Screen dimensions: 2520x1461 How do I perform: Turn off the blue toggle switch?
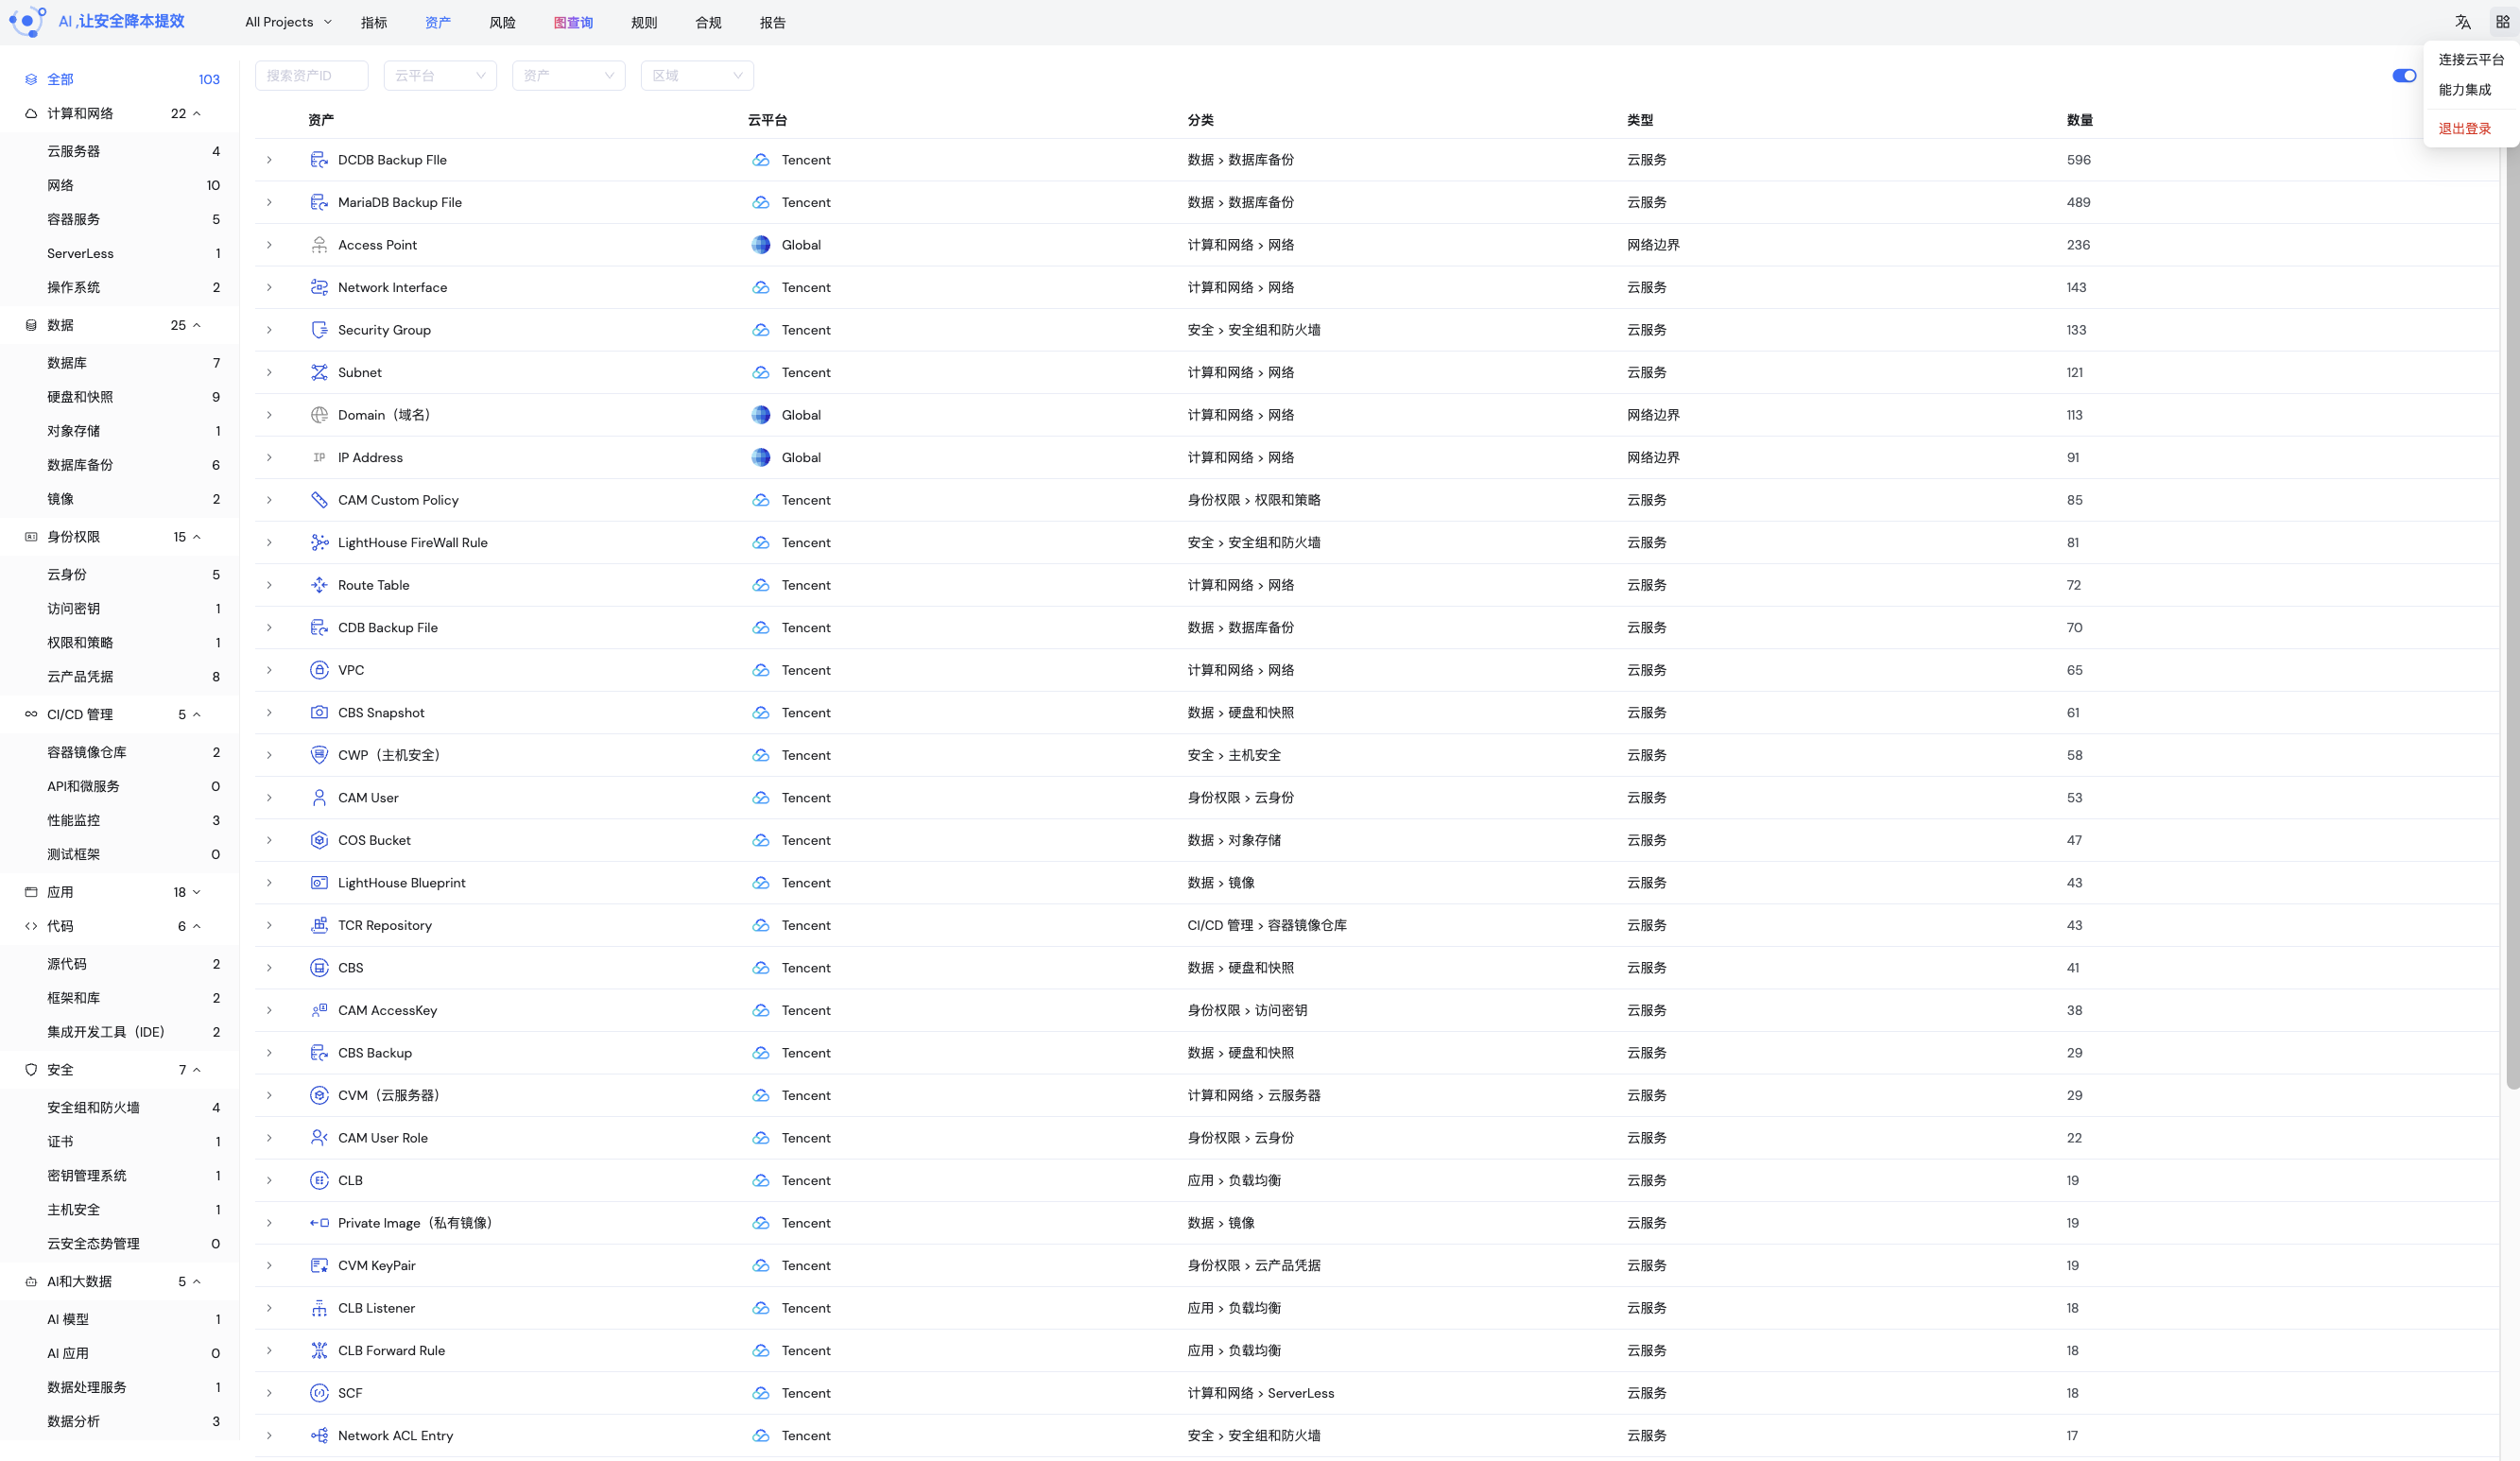tap(2403, 76)
